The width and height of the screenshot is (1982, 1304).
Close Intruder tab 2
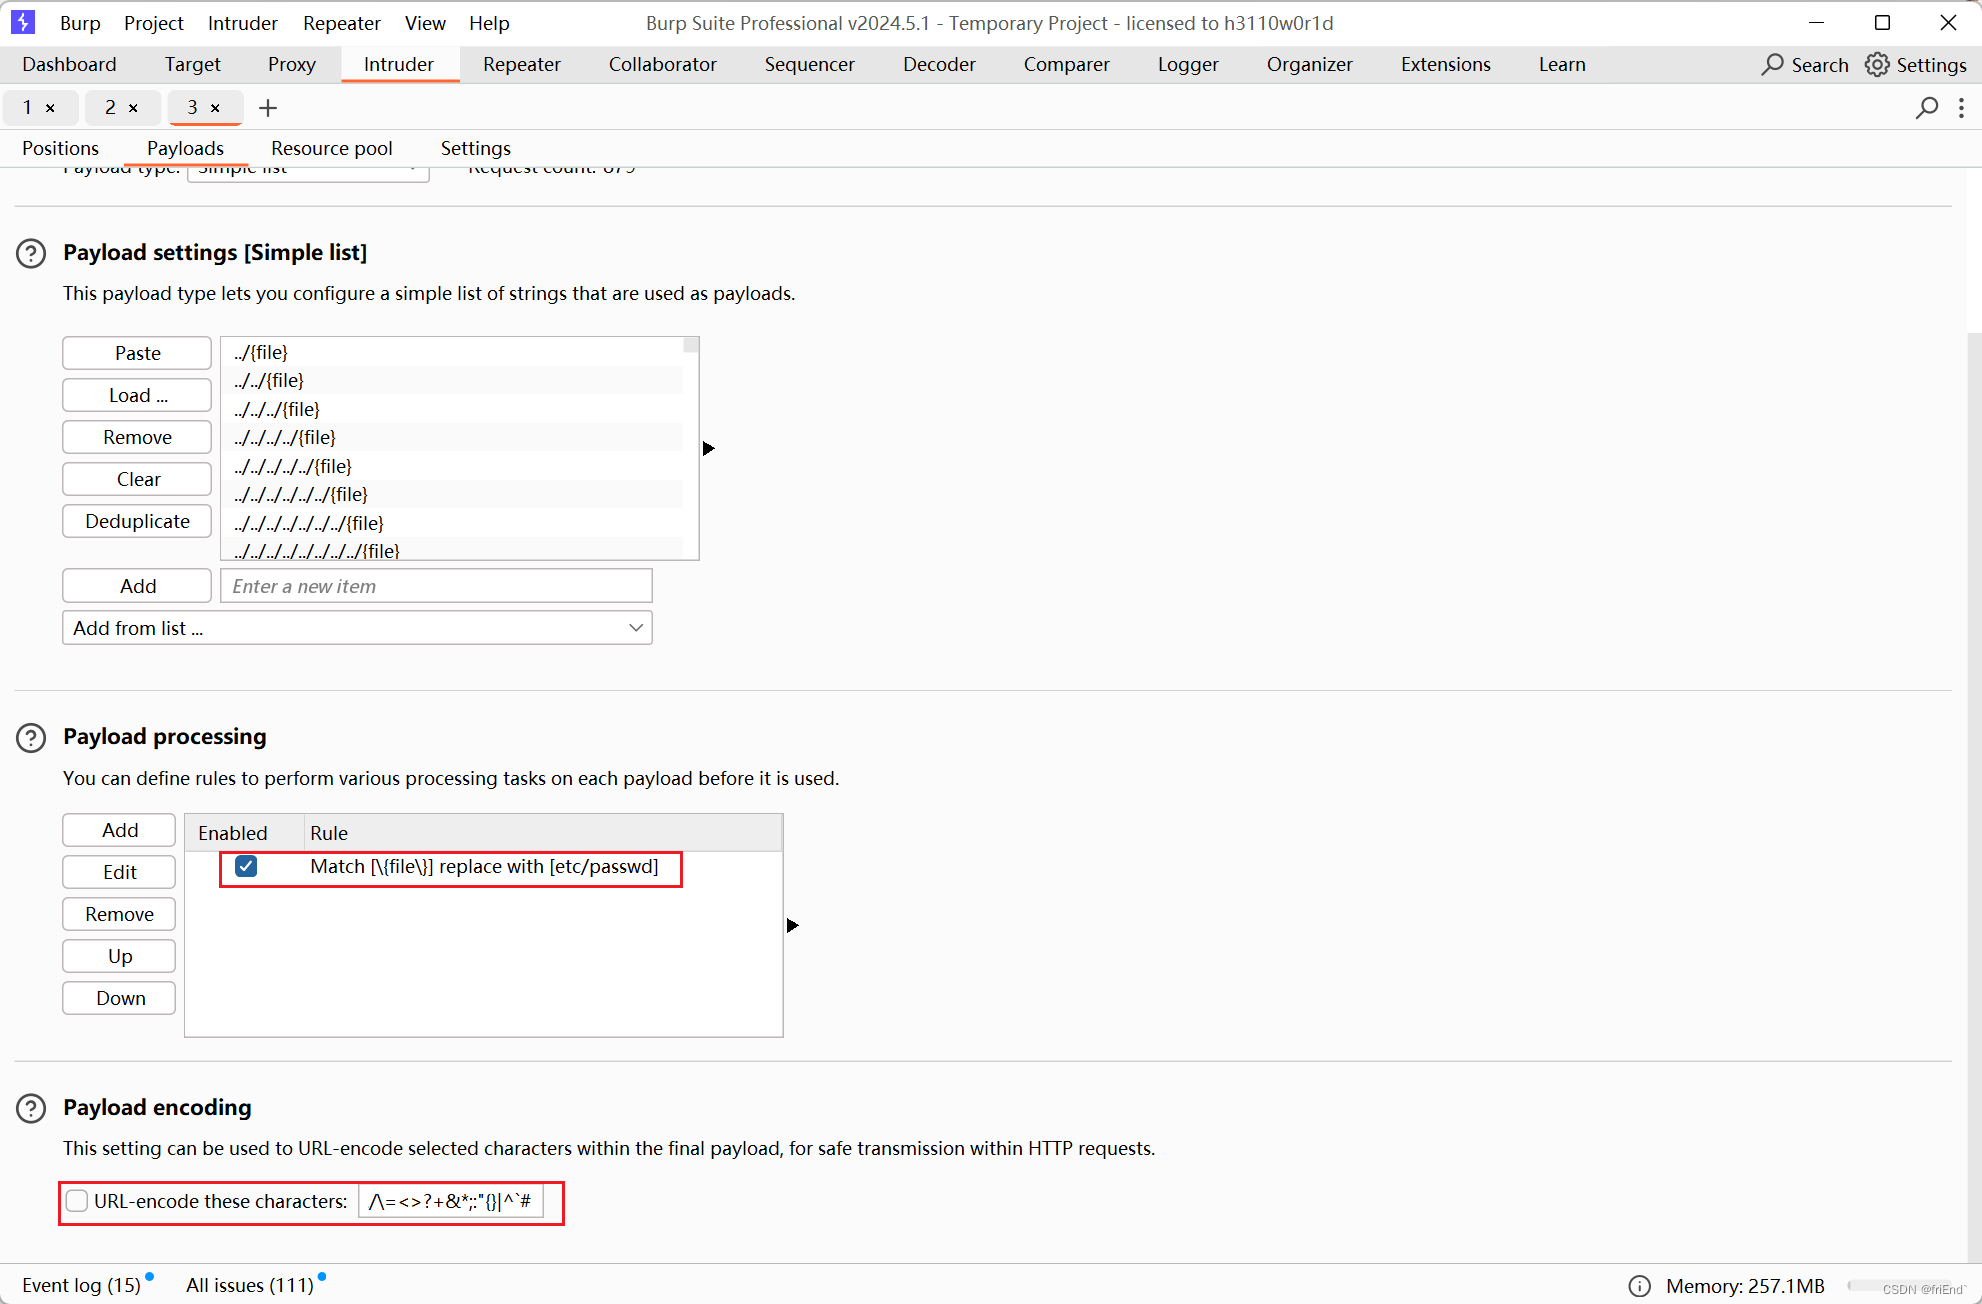coord(133,108)
